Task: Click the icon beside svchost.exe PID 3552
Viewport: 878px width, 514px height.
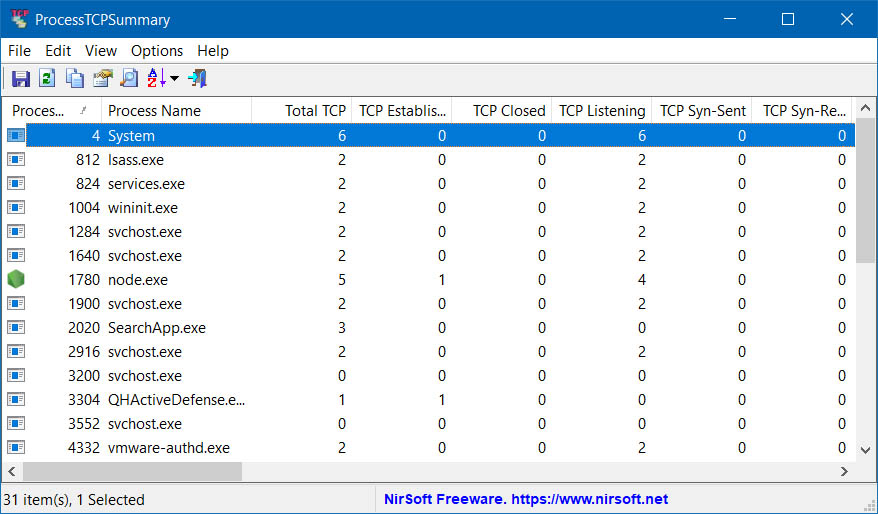Action: [x=16, y=424]
